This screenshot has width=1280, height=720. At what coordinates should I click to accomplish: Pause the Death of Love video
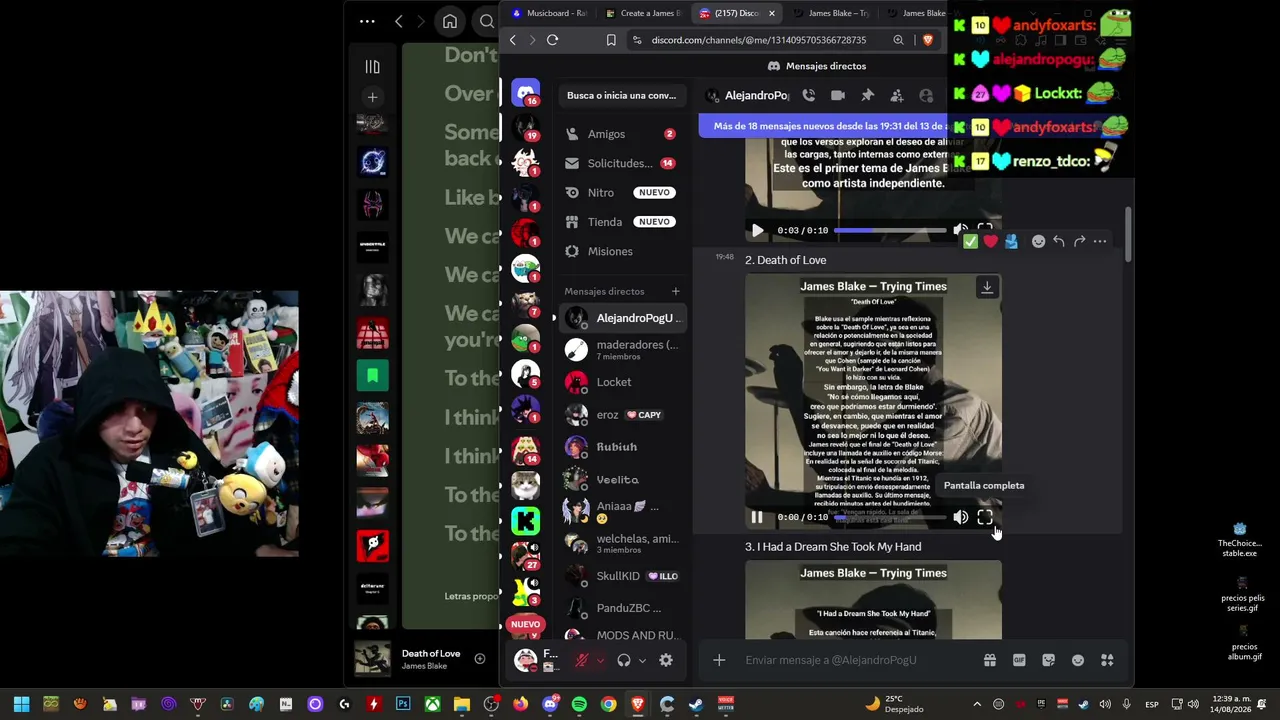(x=757, y=517)
